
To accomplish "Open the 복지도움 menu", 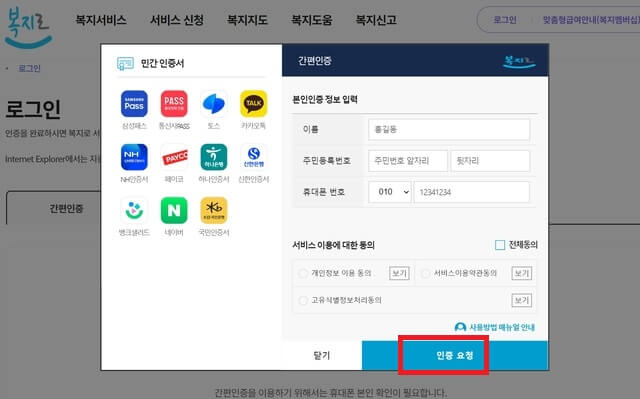I will tap(311, 20).
